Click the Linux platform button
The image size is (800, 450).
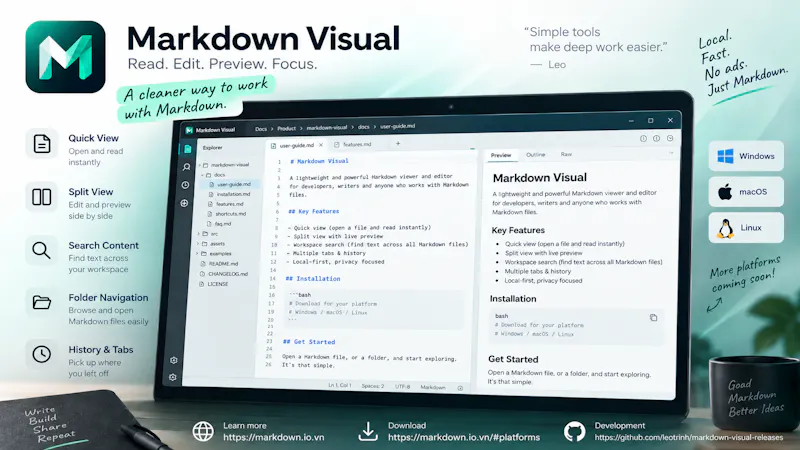[x=746, y=228]
